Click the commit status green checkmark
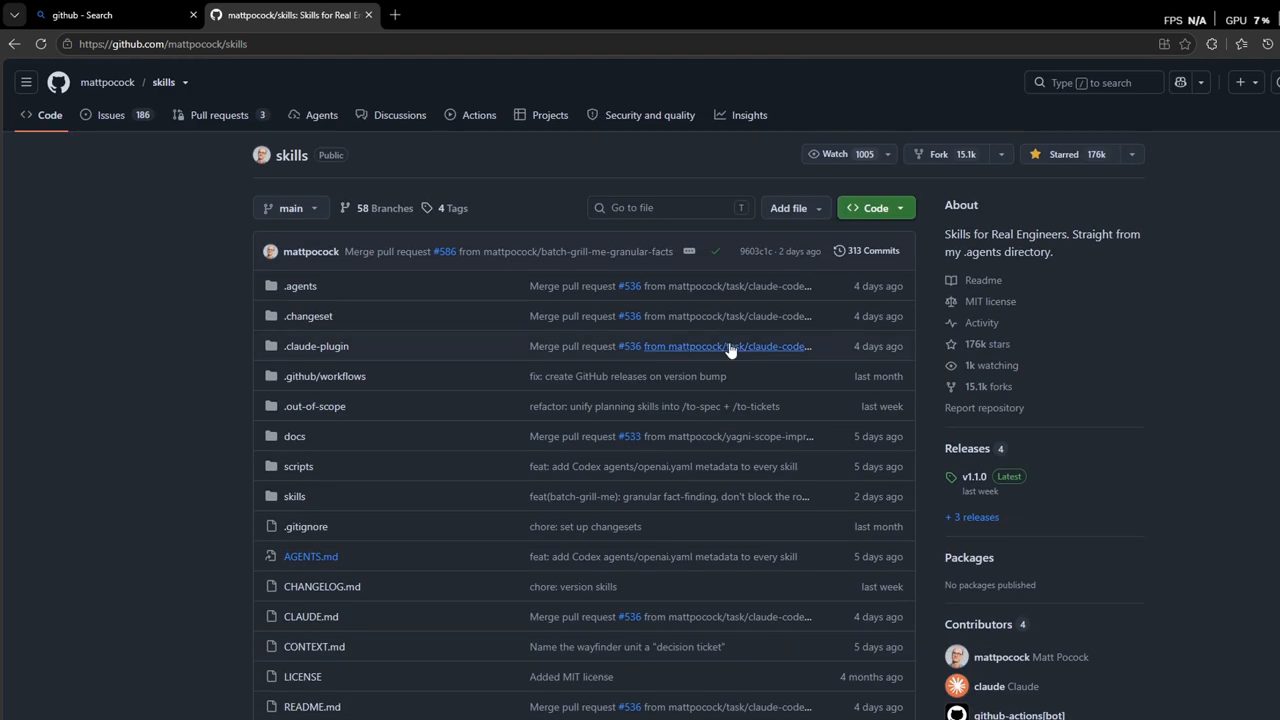This screenshot has height=720, width=1280. click(715, 251)
